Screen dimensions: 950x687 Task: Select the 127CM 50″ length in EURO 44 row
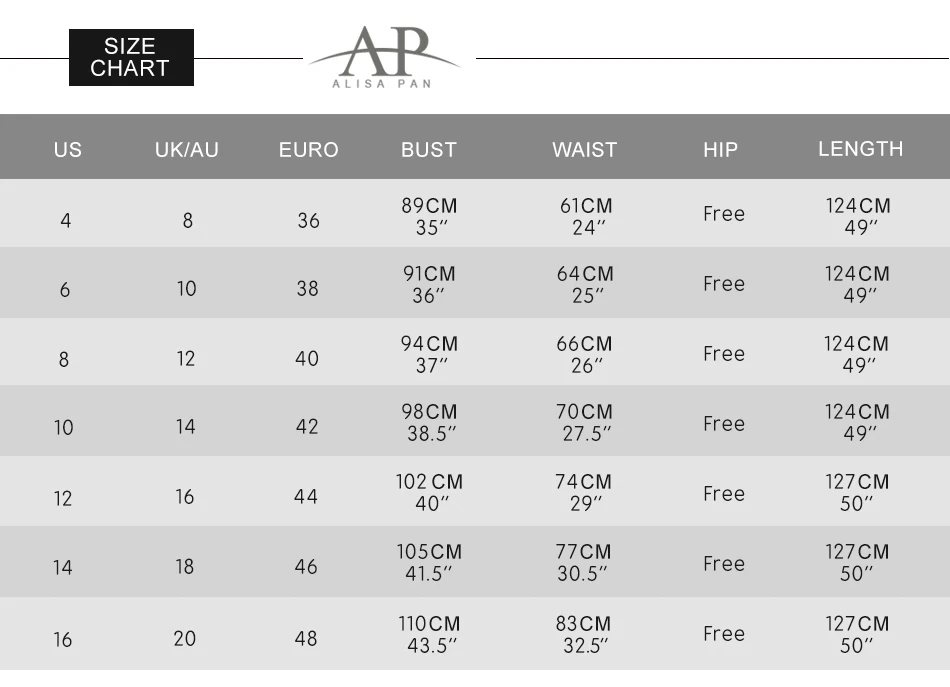(857, 493)
